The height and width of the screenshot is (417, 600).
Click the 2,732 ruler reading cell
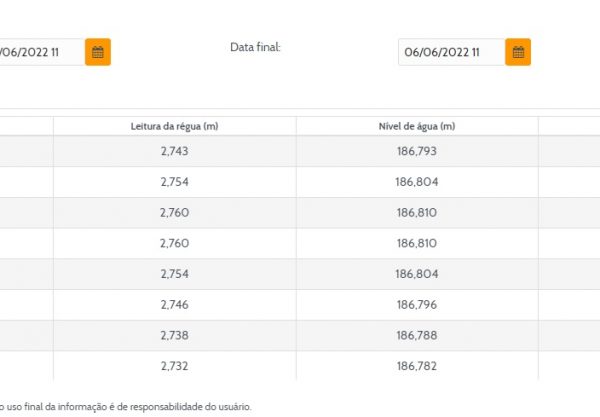click(x=174, y=366)
